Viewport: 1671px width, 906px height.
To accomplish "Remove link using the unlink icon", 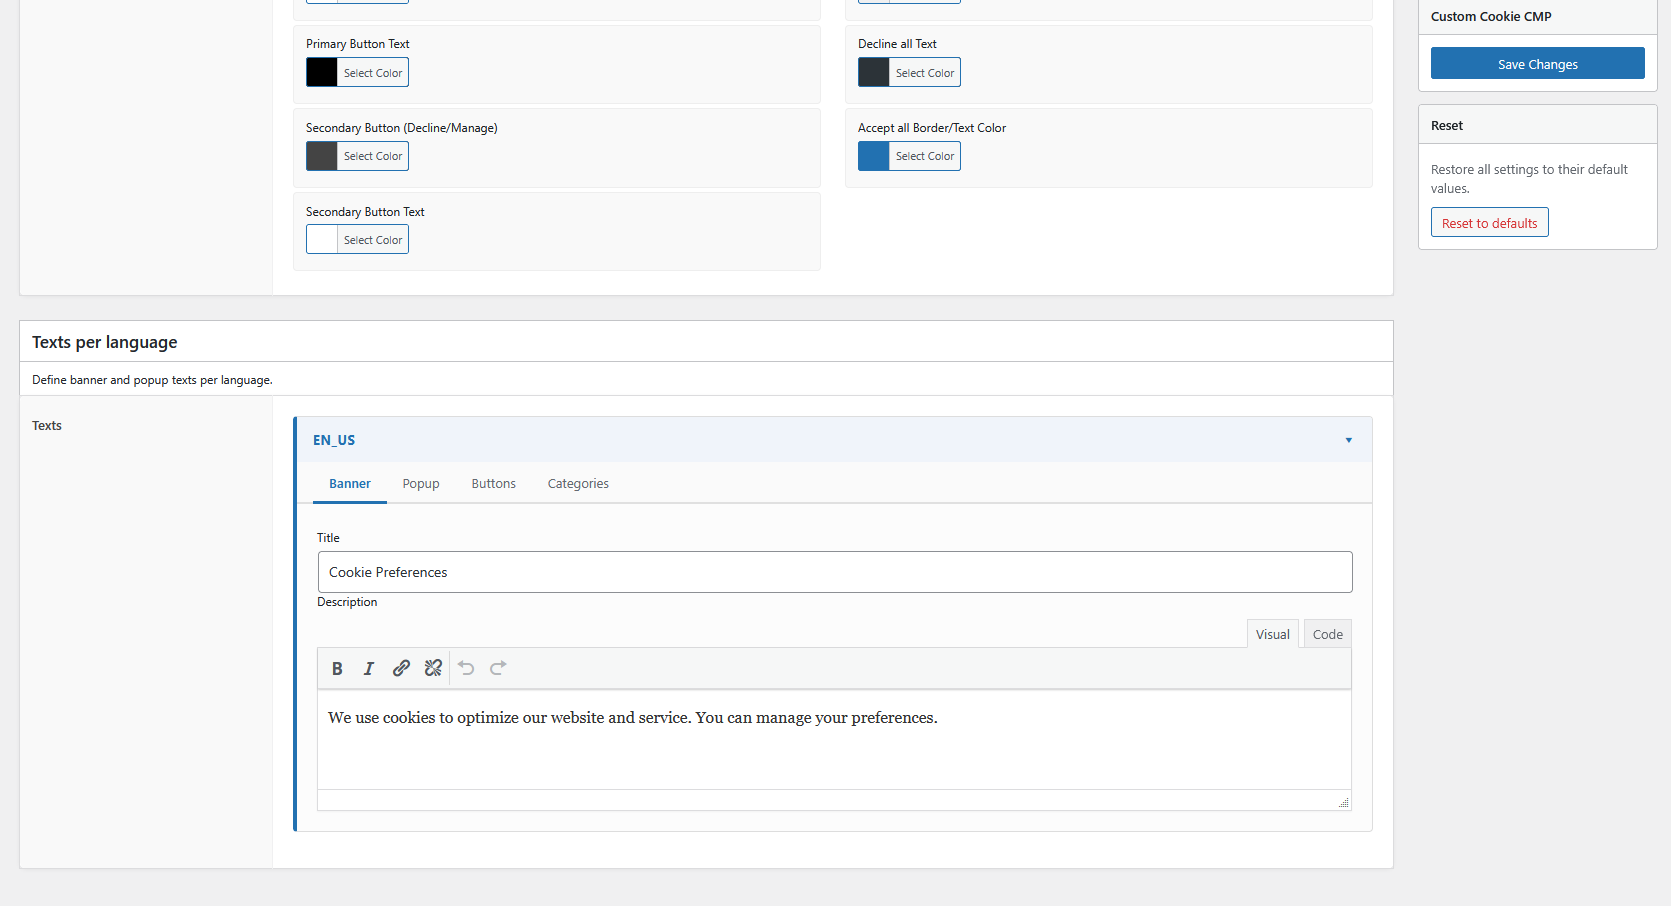I will pos(433,668).
